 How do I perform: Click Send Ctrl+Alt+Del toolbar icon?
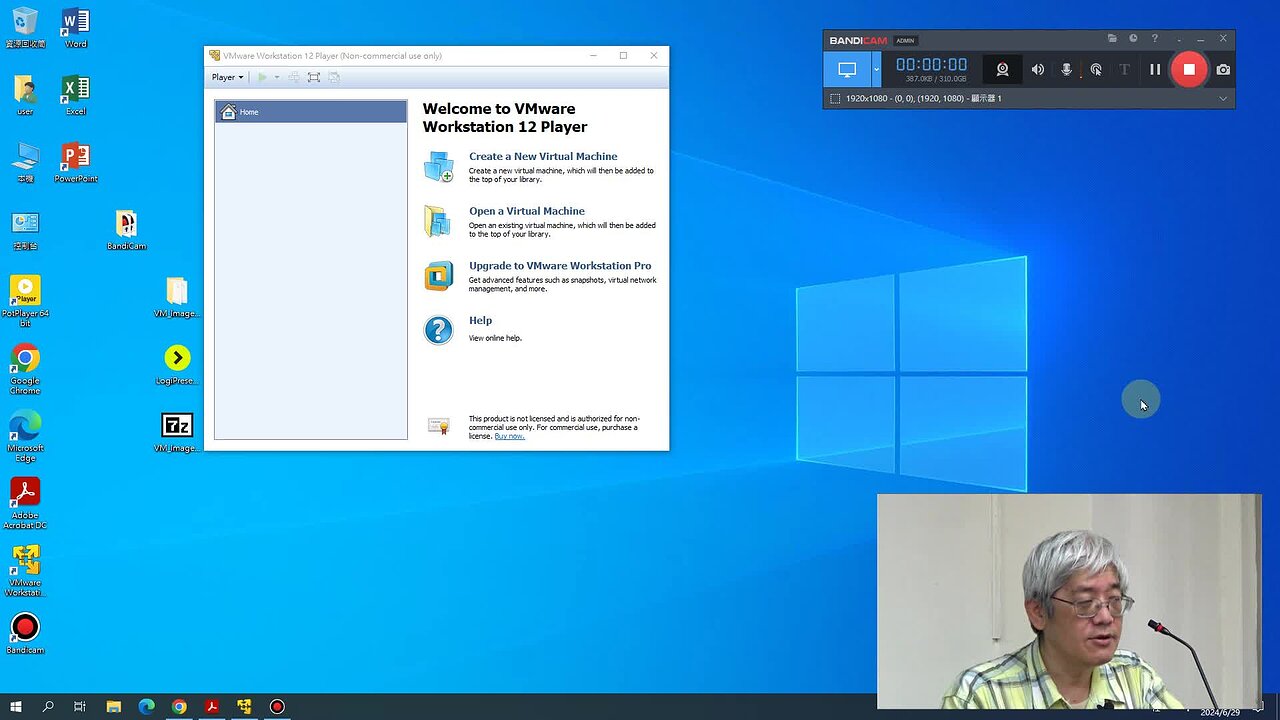click(x=294, y=77)
